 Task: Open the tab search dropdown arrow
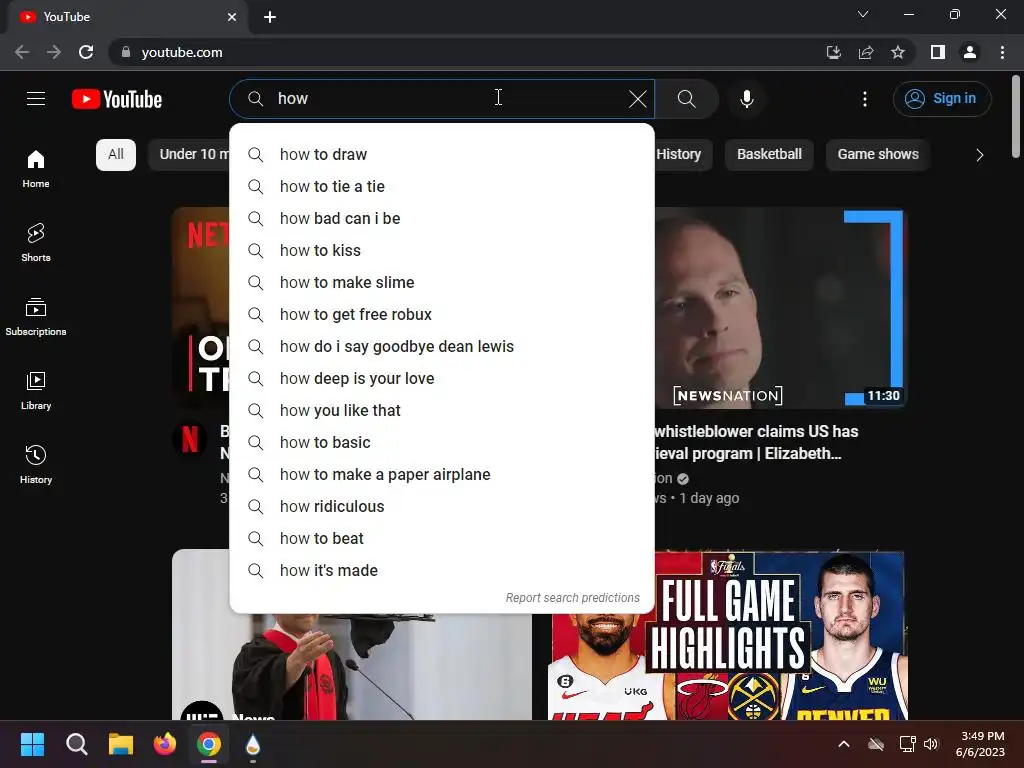pyautogui.click(x=863, y=14)
